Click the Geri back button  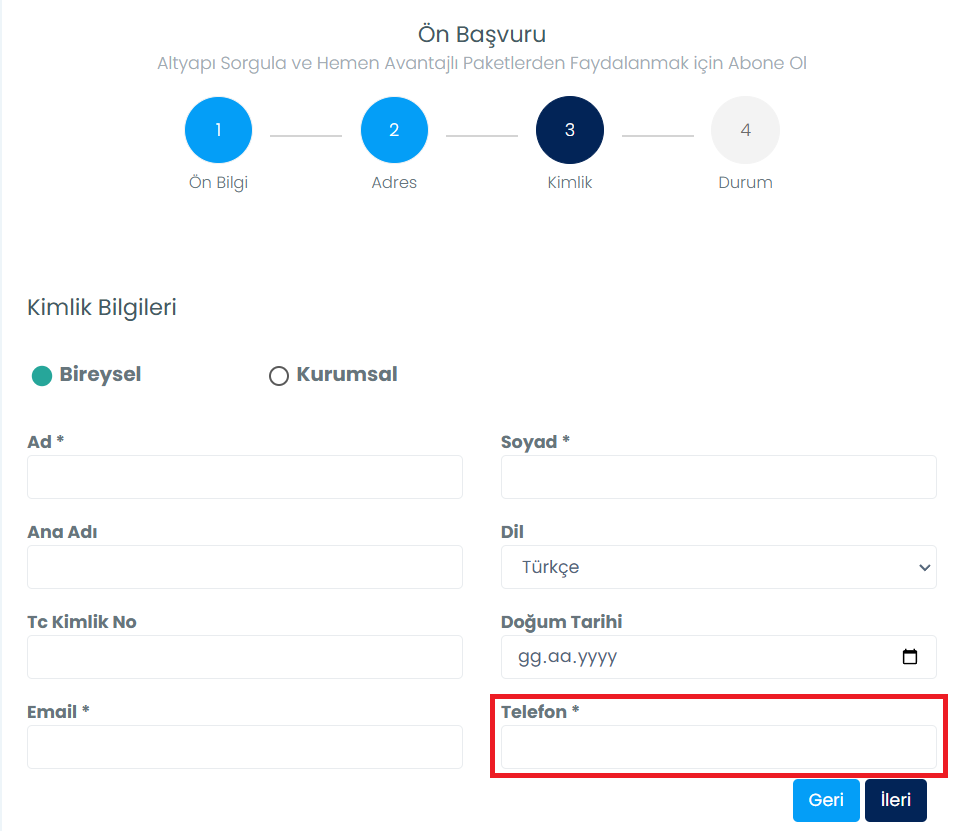(x=826, y=800)
